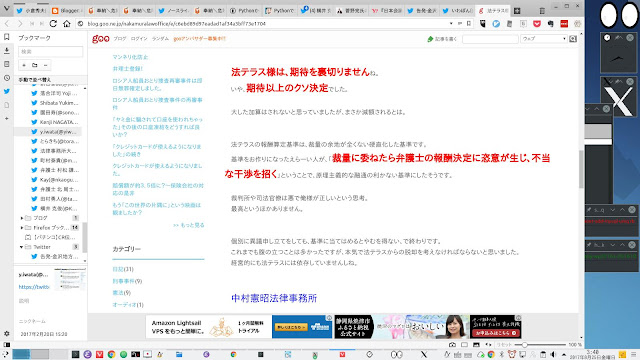The height and width of the screenshot is (360, 640).
Task: Open the closed tabs trash can
Action: point(542,11)
